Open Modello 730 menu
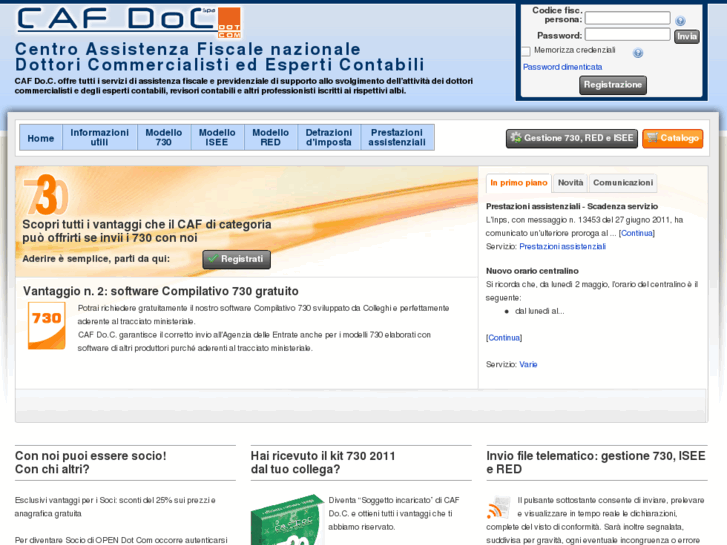Screen dimensions: 727x545 (x=164, y=138)
